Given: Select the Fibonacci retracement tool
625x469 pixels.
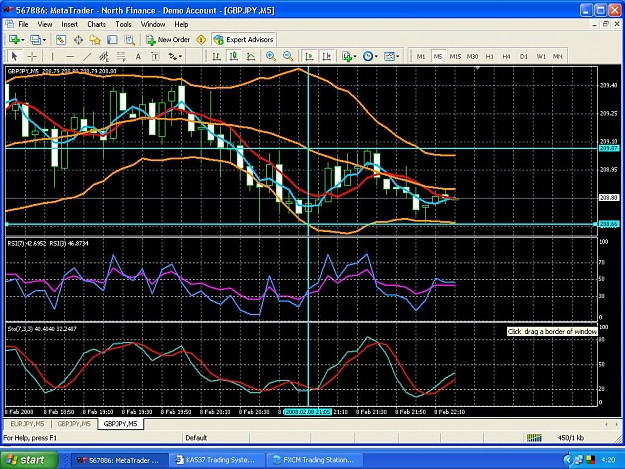Looking at the screenshot, I should coord(121,56).
